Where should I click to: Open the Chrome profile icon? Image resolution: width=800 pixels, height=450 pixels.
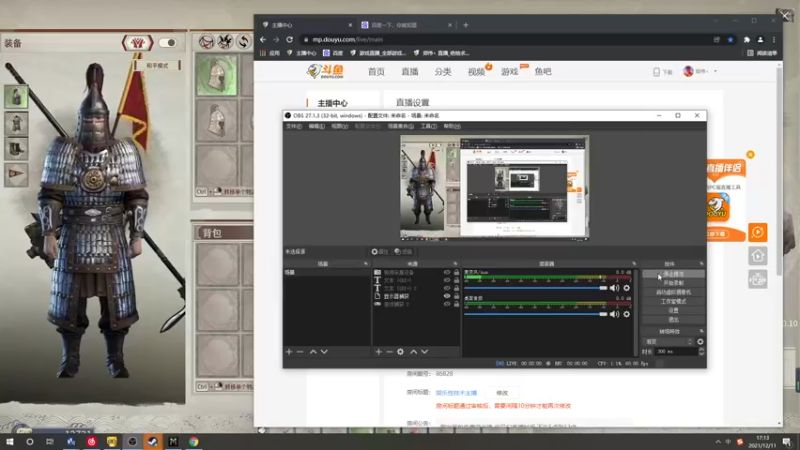760,39
